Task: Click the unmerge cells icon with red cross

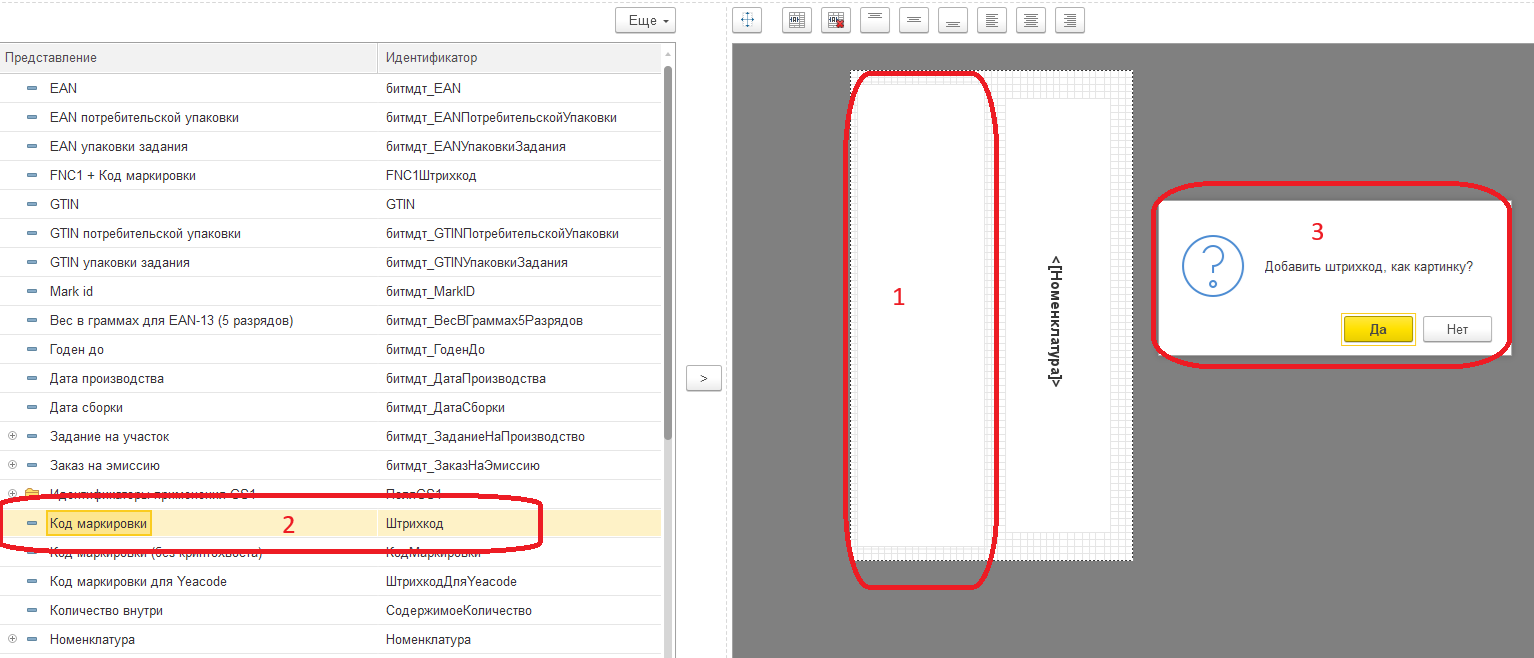Action: point(835,20)
